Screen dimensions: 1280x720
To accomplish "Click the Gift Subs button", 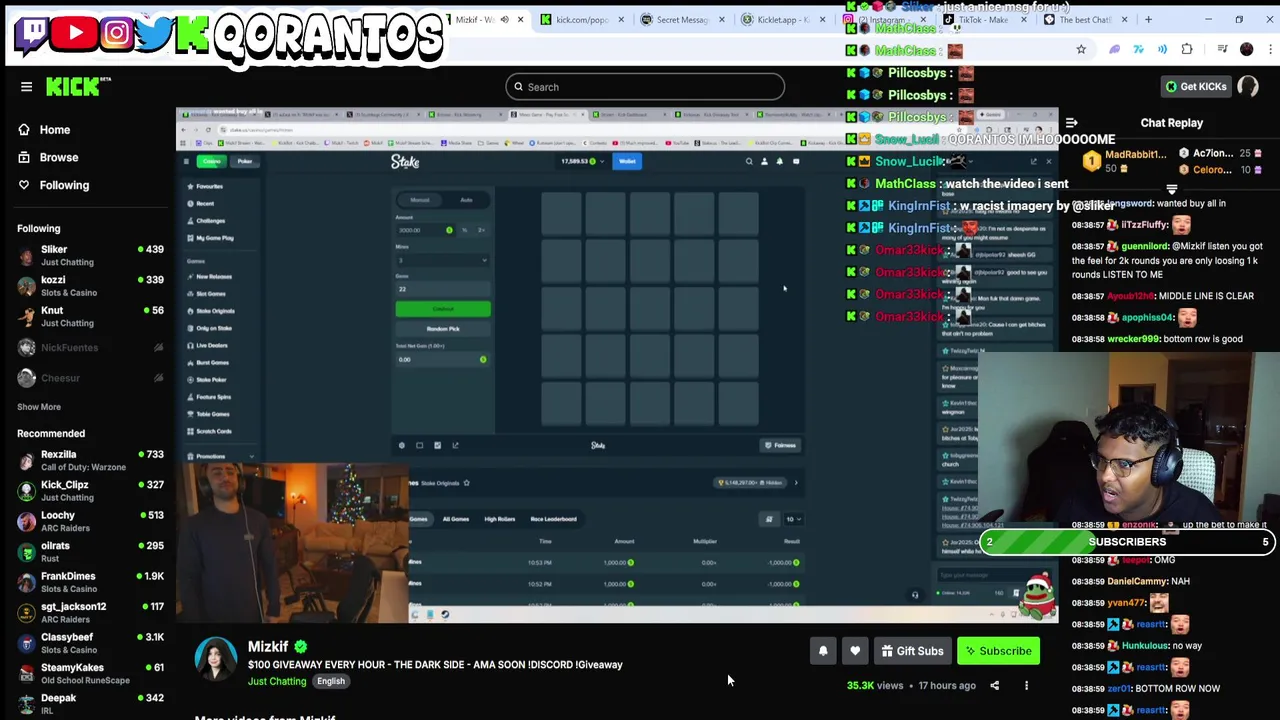I will pyautogui.click(x=912, y=651).
